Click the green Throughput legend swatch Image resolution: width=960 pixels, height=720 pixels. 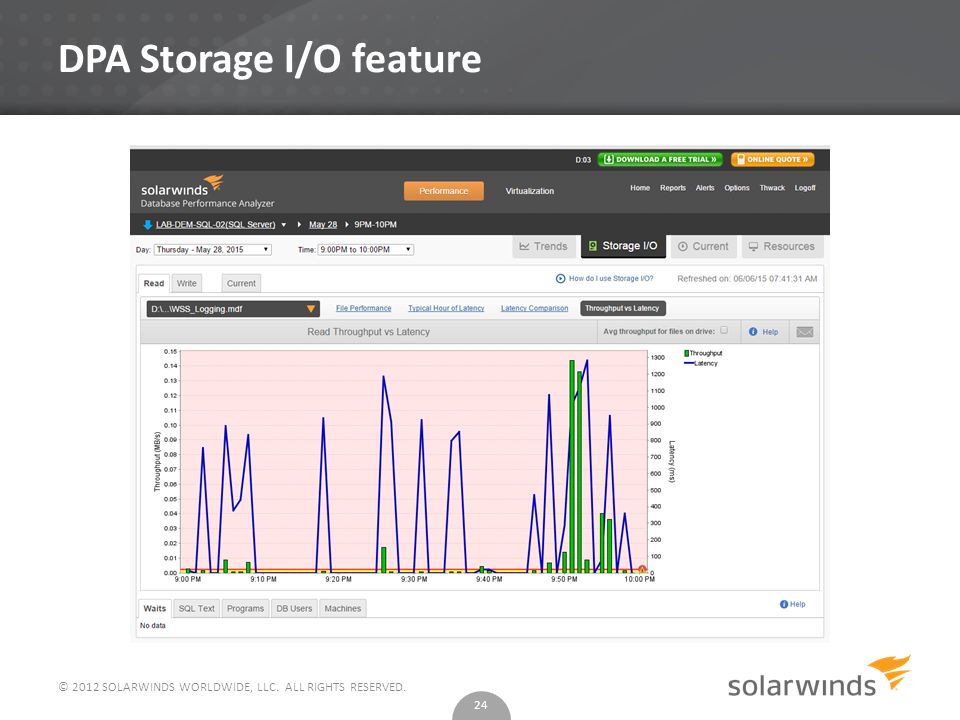(686, 353)
